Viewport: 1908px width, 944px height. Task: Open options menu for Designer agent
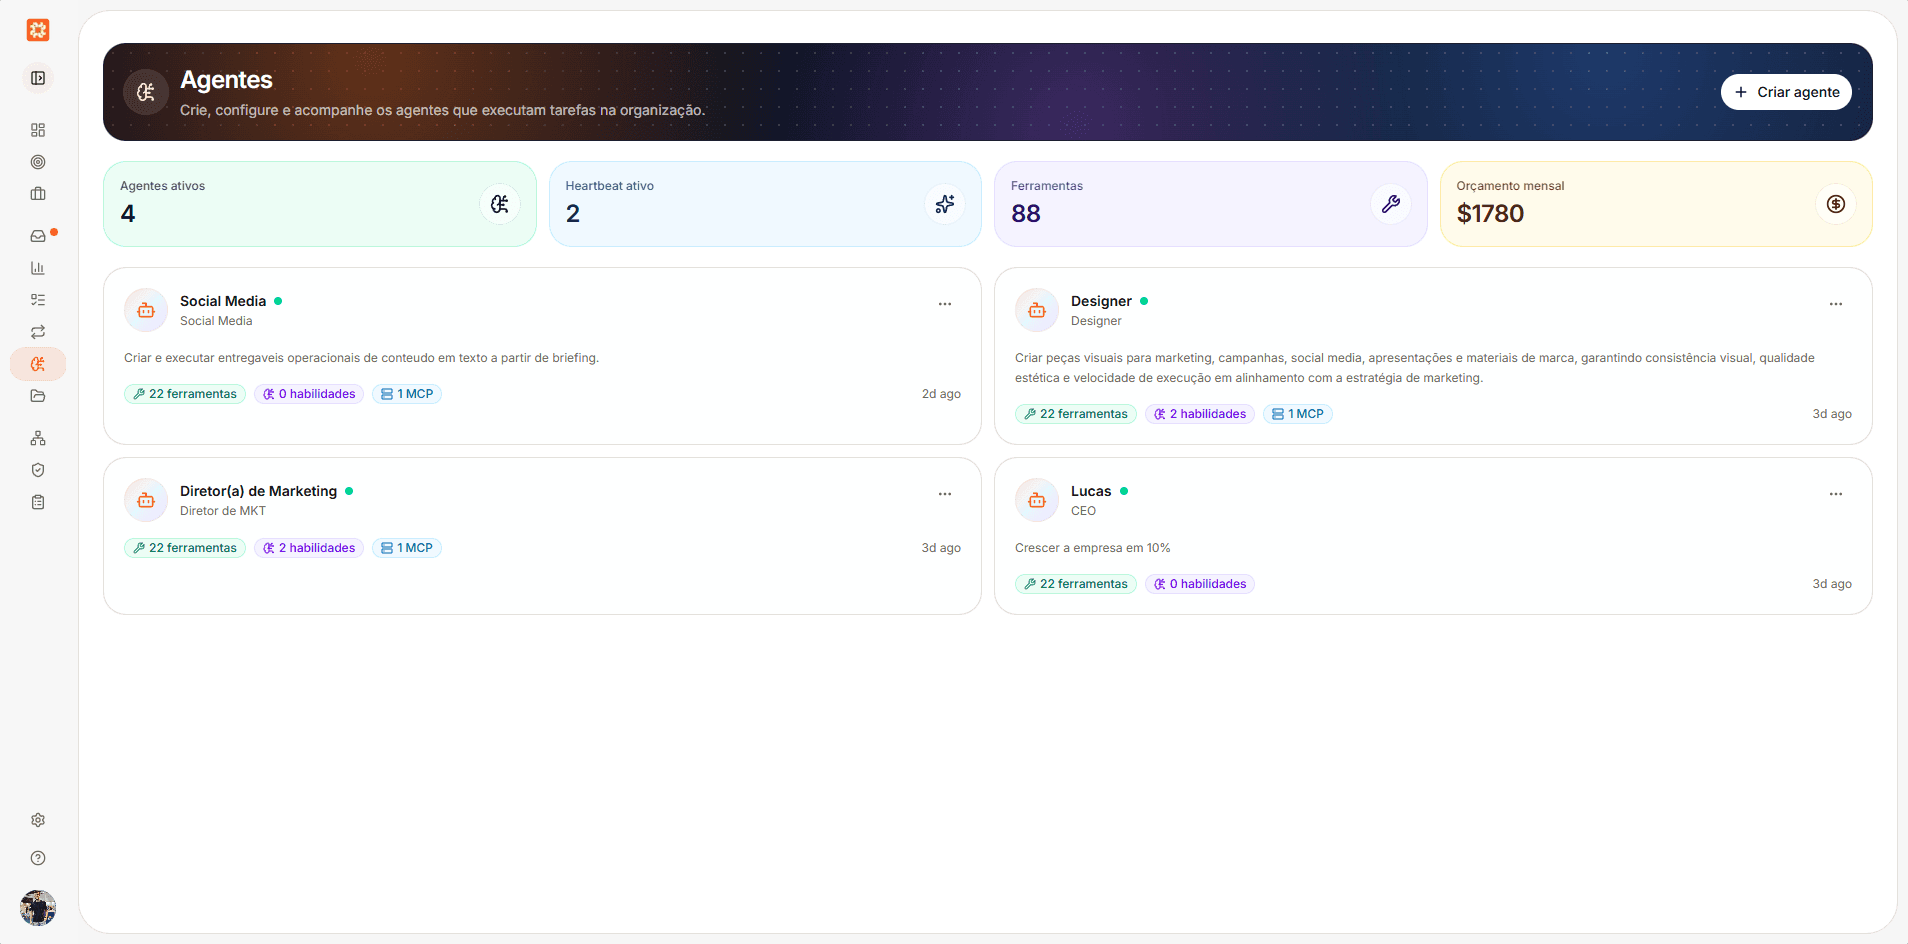(x=1836, y=304)
